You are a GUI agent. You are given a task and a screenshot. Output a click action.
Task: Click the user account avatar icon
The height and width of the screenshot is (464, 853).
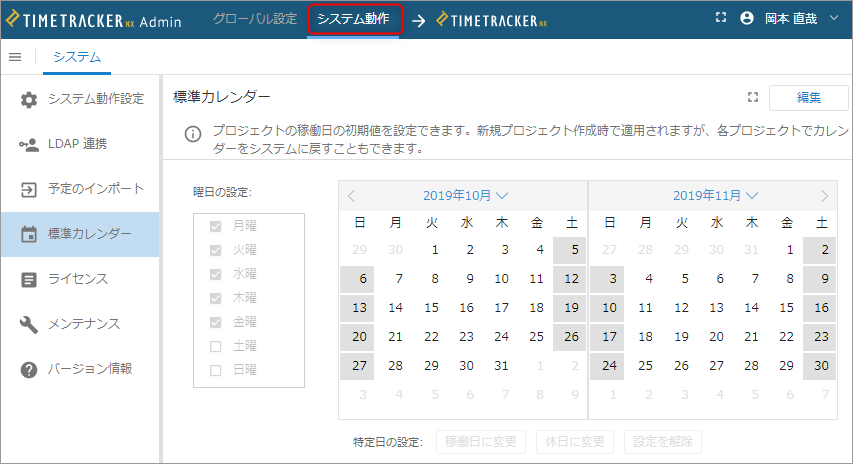pos(747,18)
